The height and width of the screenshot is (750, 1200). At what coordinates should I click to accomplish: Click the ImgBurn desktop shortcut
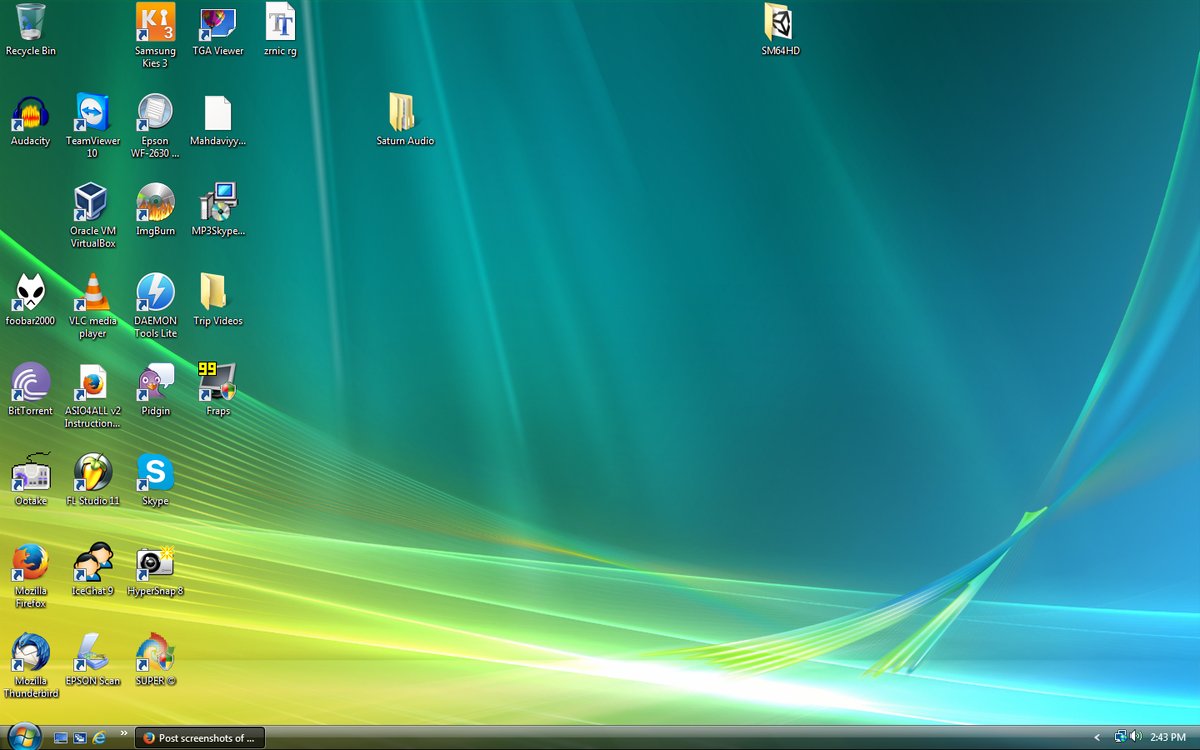[155, 203]
